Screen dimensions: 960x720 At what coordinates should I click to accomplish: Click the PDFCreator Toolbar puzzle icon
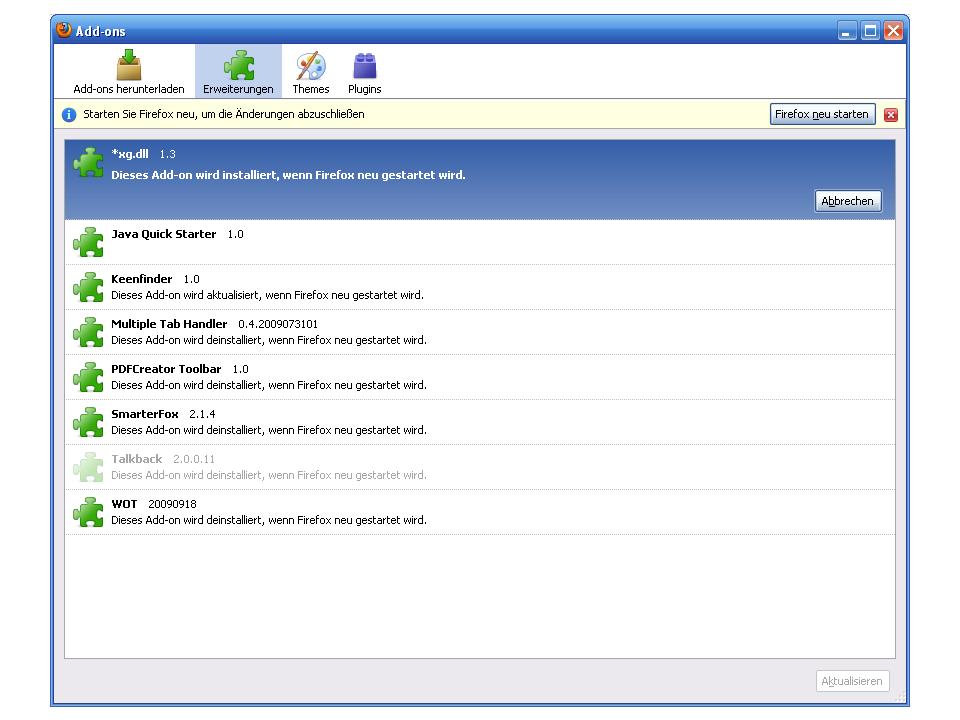88,377
